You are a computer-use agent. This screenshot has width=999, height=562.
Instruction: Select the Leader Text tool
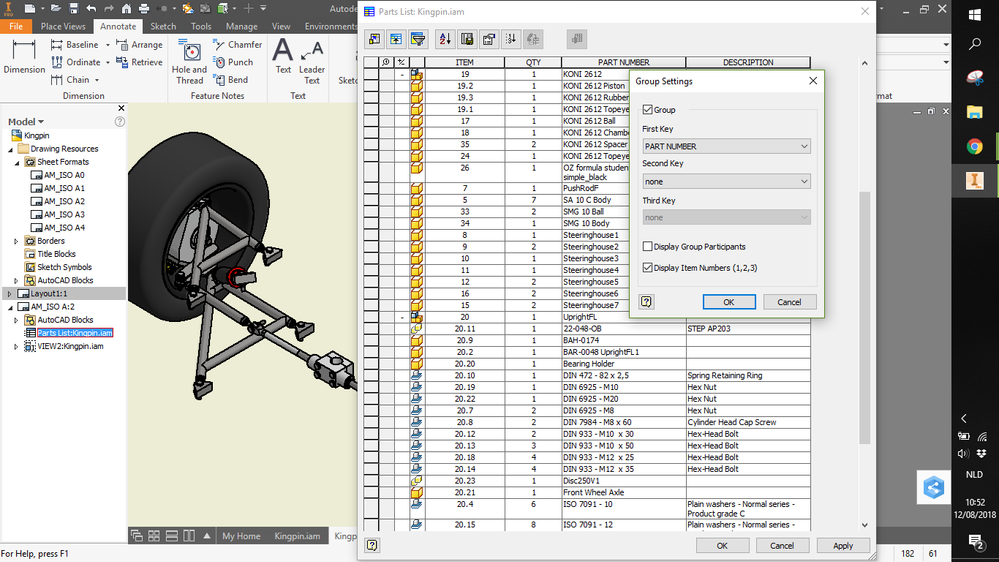[x=312, y=62]
